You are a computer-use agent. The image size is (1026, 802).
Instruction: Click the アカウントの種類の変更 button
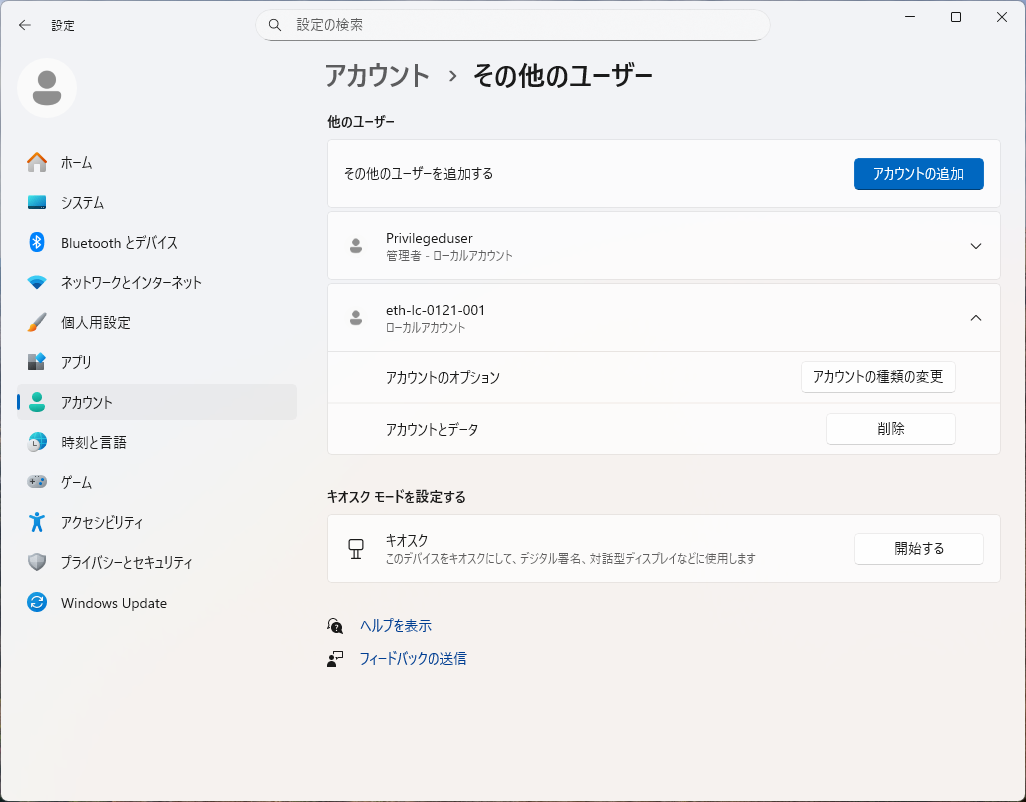878,377
